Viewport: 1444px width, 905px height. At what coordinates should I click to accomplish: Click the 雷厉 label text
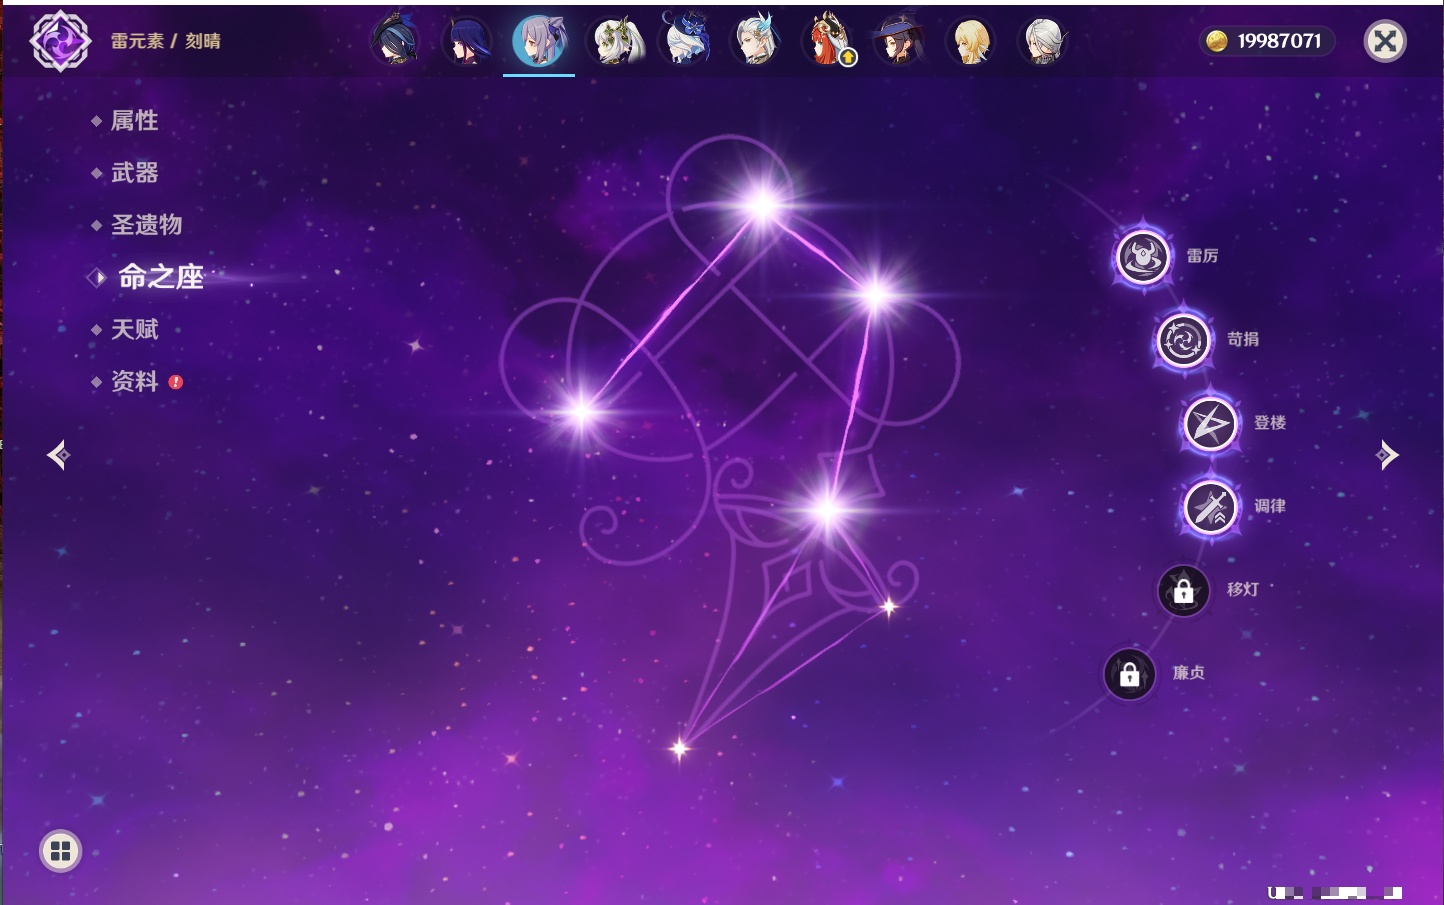click(1202, 256)
